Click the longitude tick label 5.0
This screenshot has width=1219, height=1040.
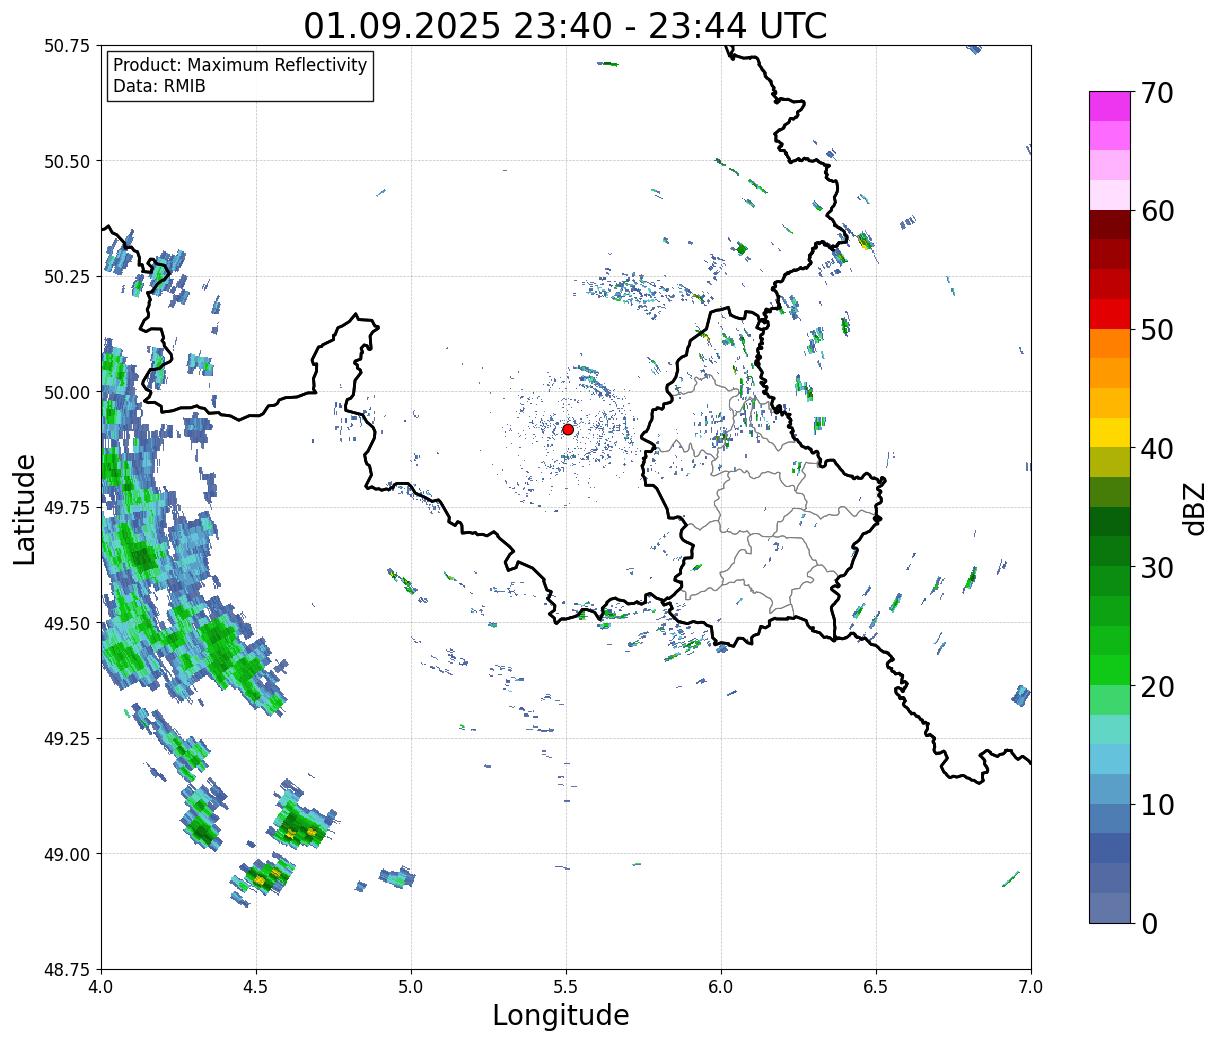(411, 987)
